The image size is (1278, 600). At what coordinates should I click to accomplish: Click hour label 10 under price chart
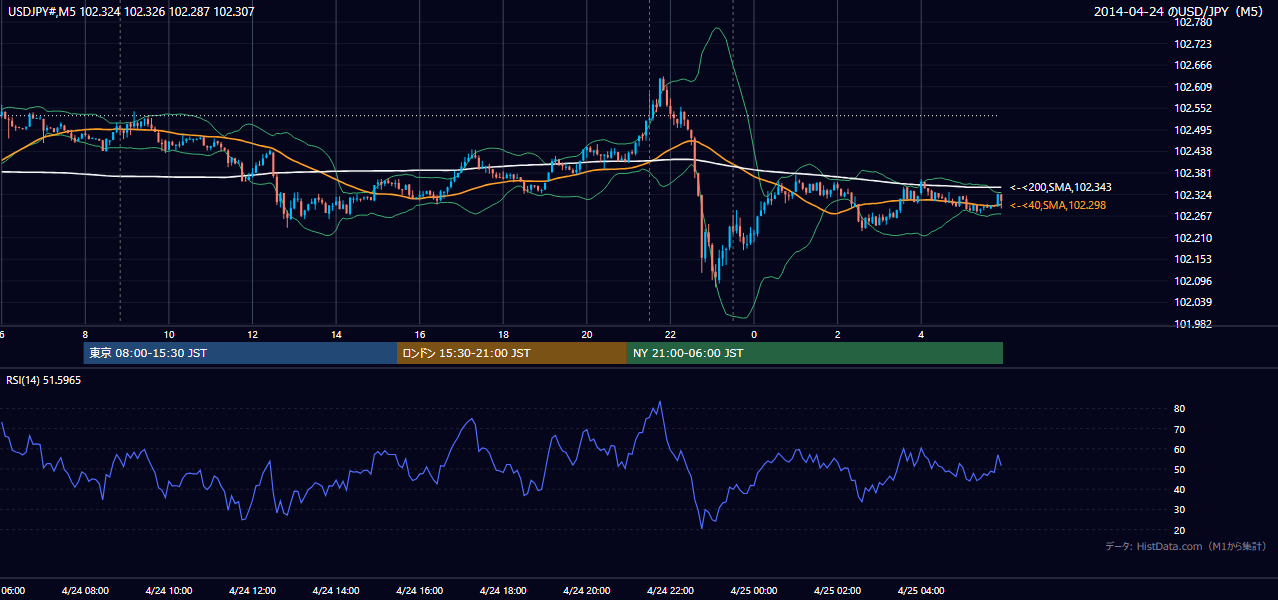[169, 334]
